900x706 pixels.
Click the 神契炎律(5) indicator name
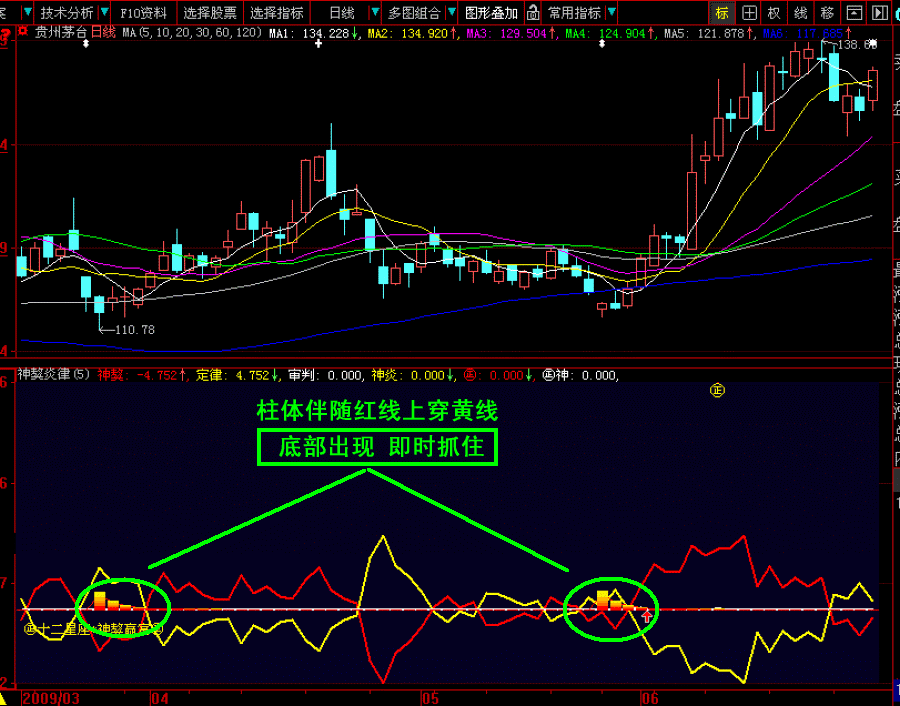(54, 375)
